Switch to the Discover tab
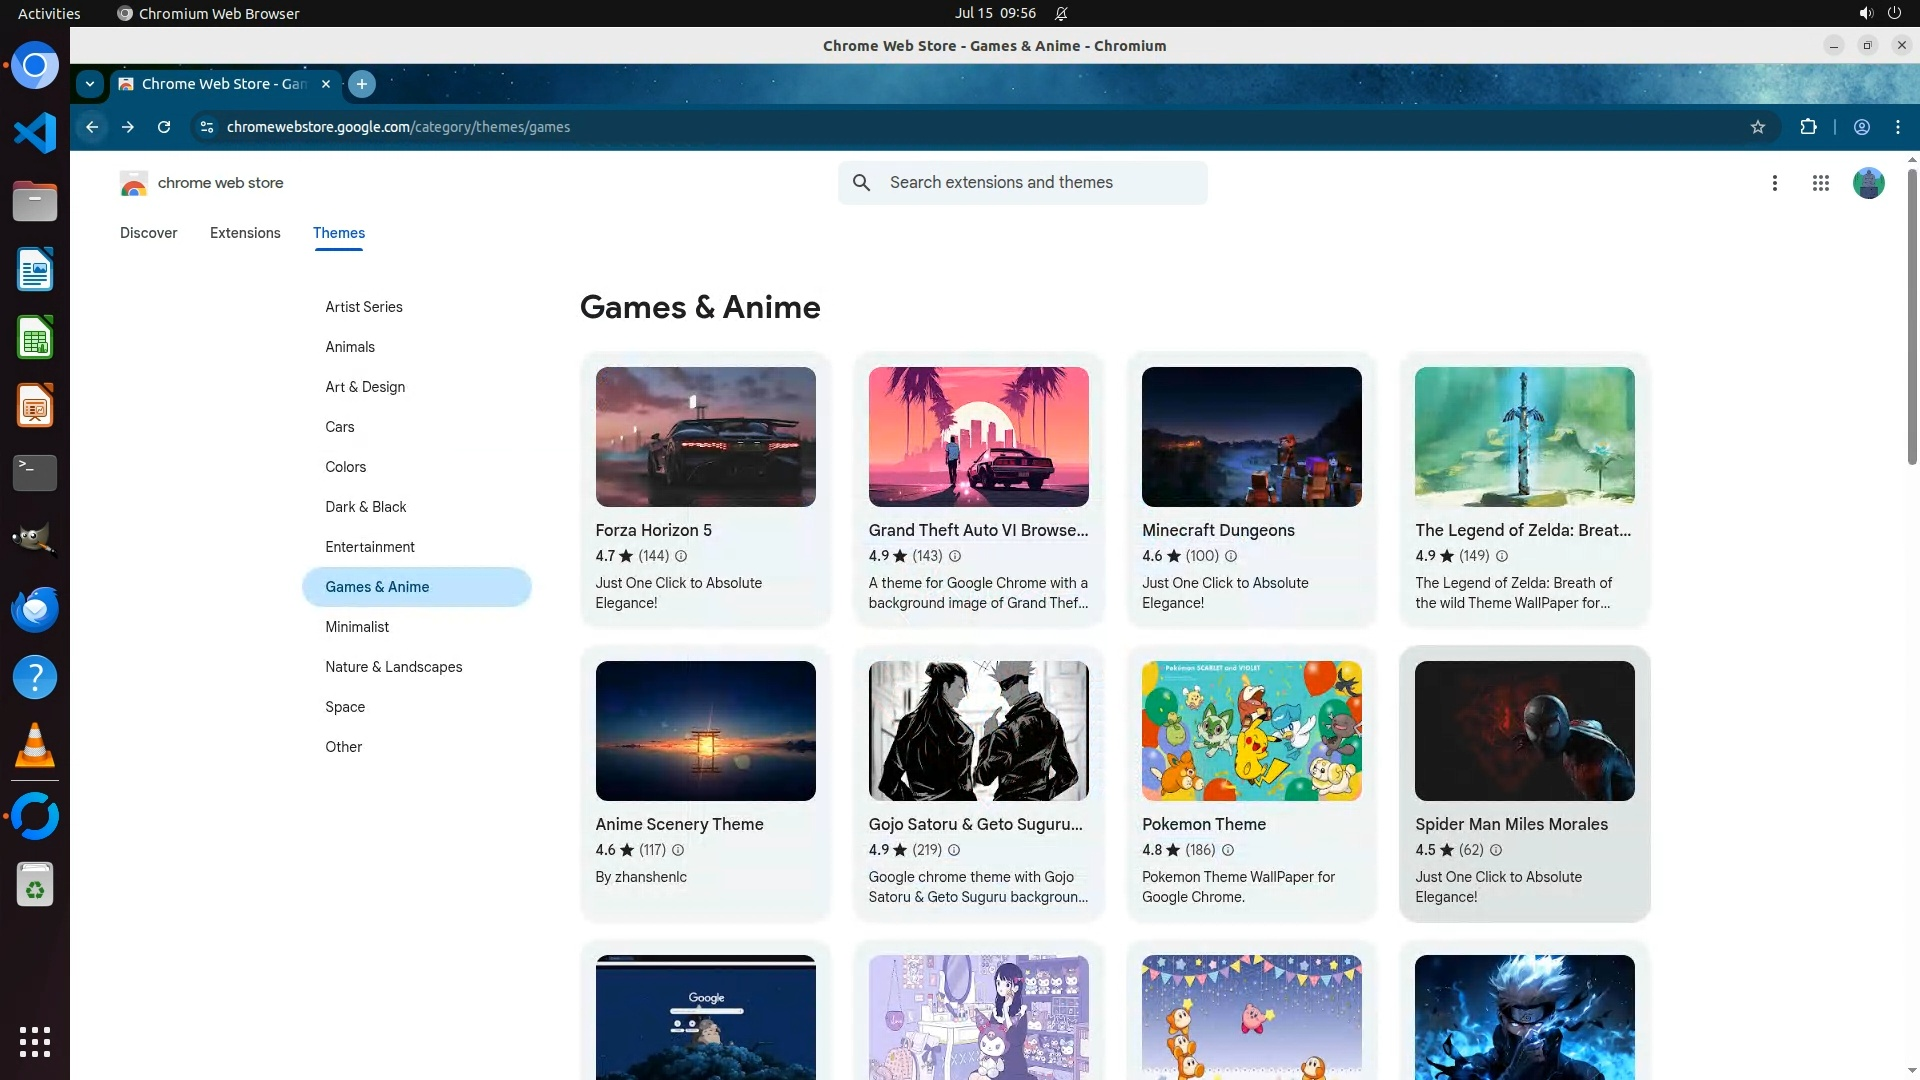Screen dimensions: 1920x1080 pyautogui.click(x=148, y=233)
